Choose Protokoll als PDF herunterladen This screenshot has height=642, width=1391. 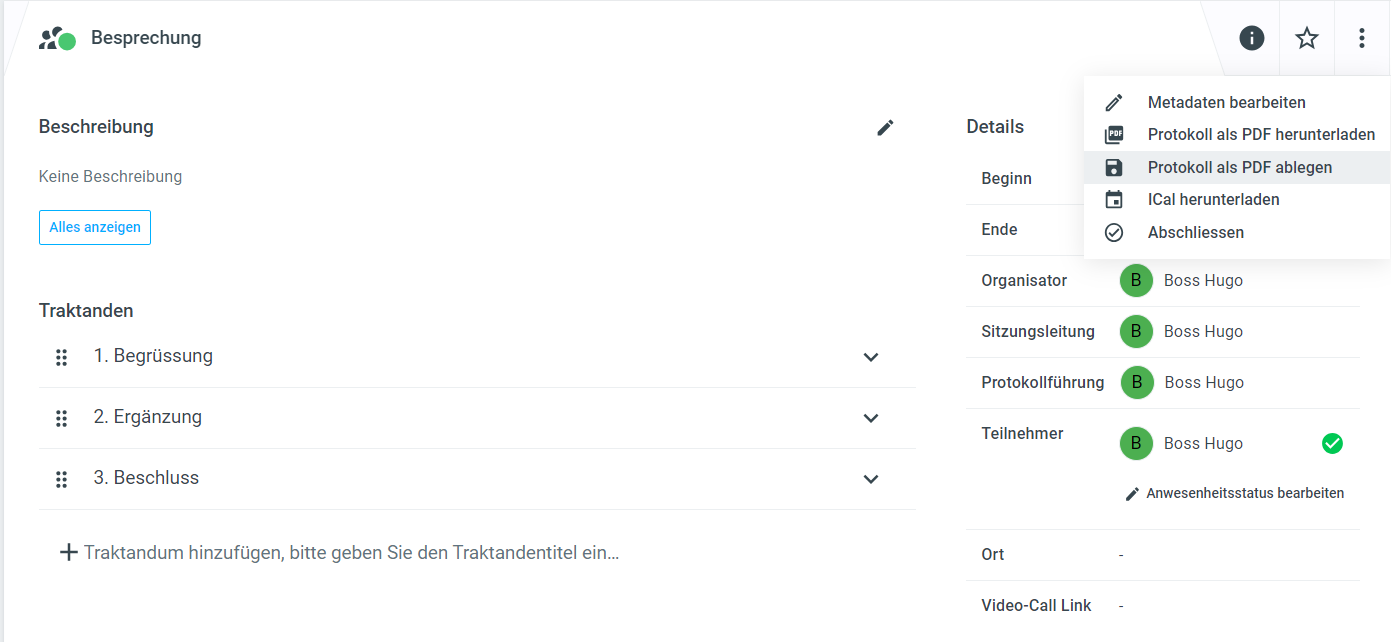(1260, 135)
